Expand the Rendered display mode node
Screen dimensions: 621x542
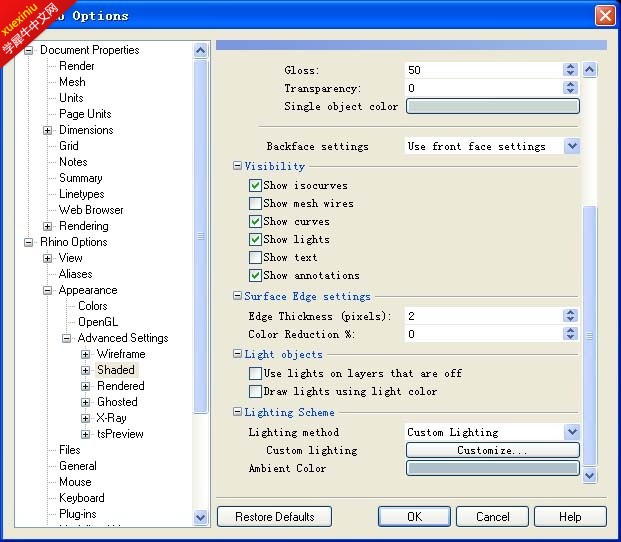86,386
